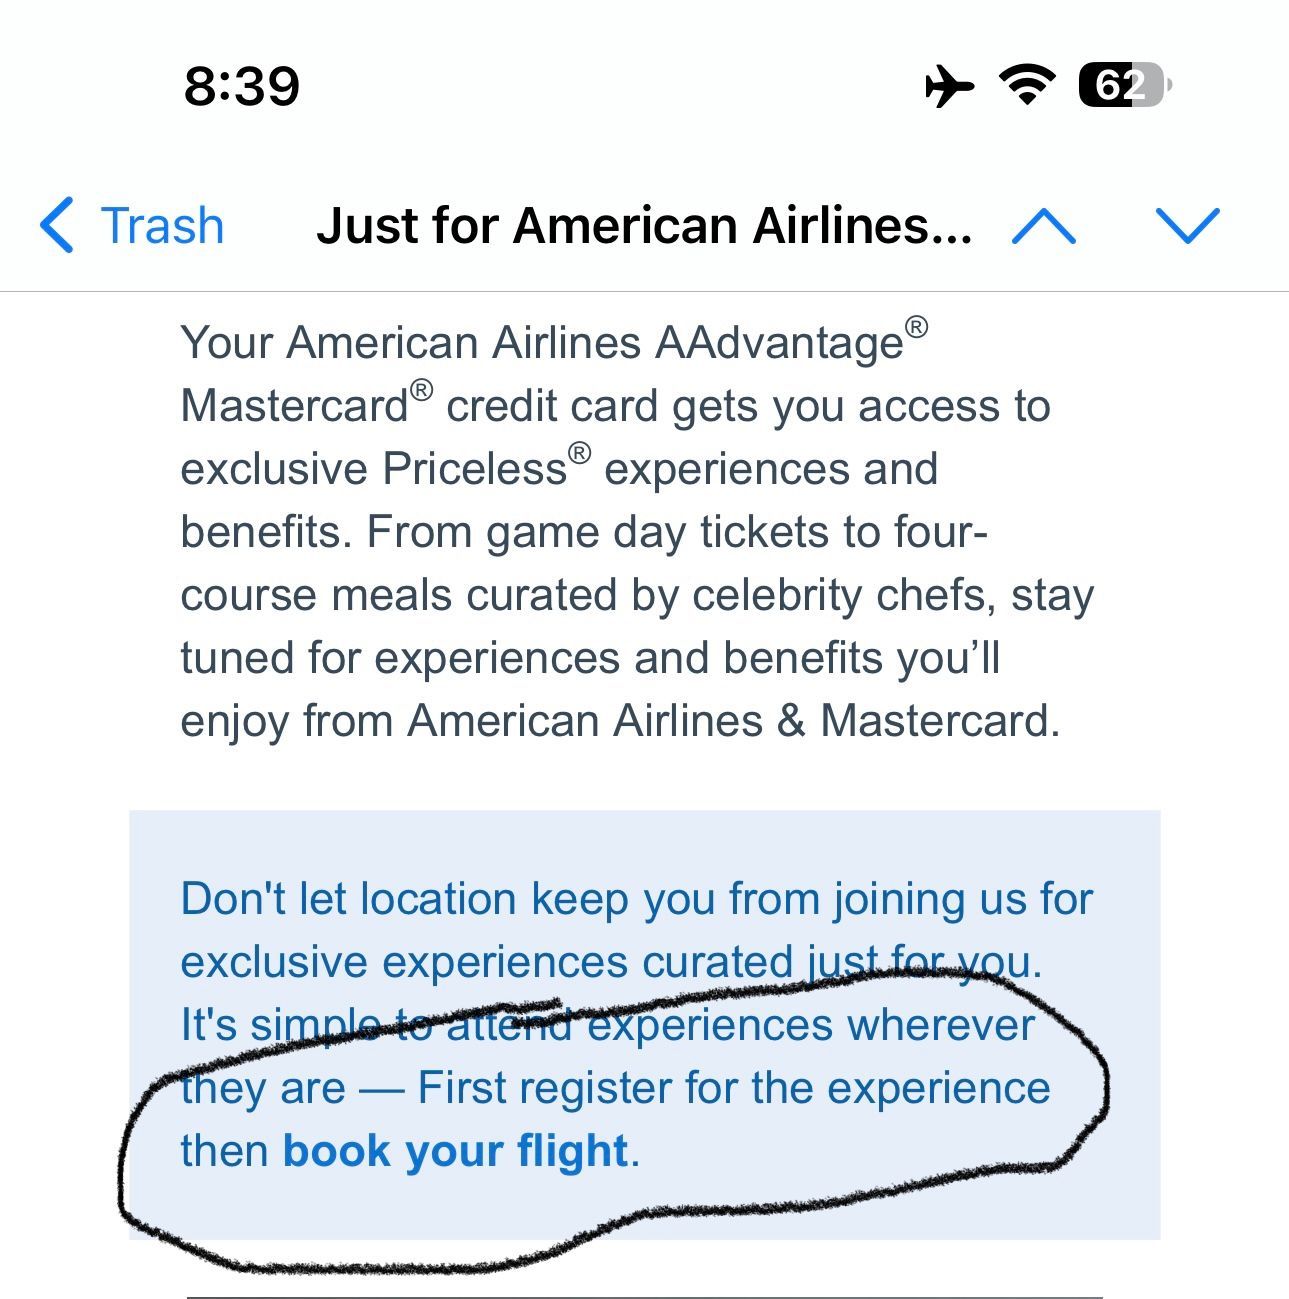Viewport: 1289px width, 1299px height.
Task: Tap 'First register for the experience' text
Action: [x=733, y=1088]
